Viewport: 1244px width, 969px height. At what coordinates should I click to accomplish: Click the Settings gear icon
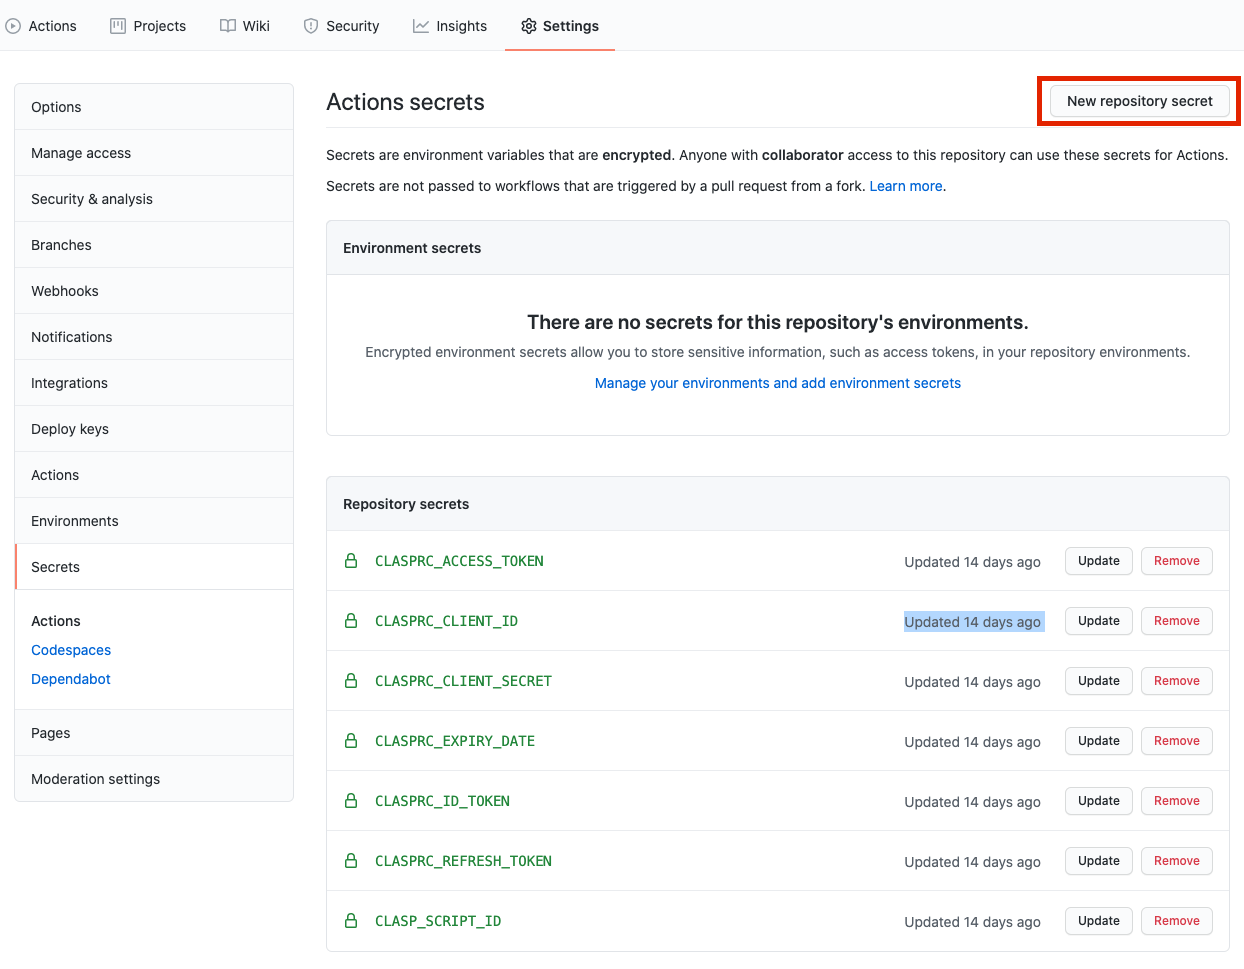pos(528,26)
